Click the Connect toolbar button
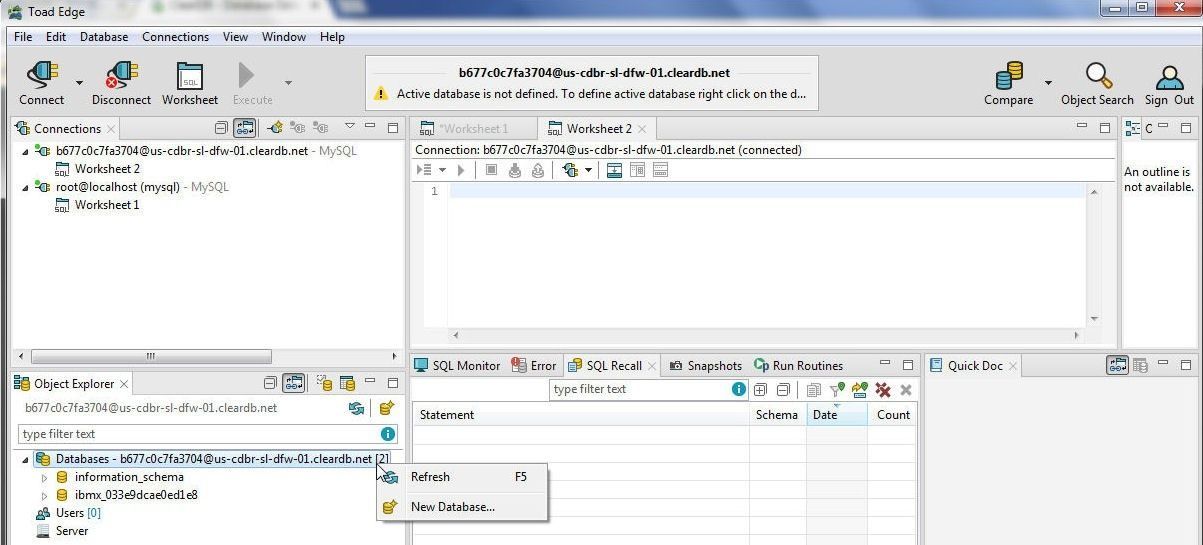The width and height of the screenshot is (1203, 545). click(x=42, y=83)
